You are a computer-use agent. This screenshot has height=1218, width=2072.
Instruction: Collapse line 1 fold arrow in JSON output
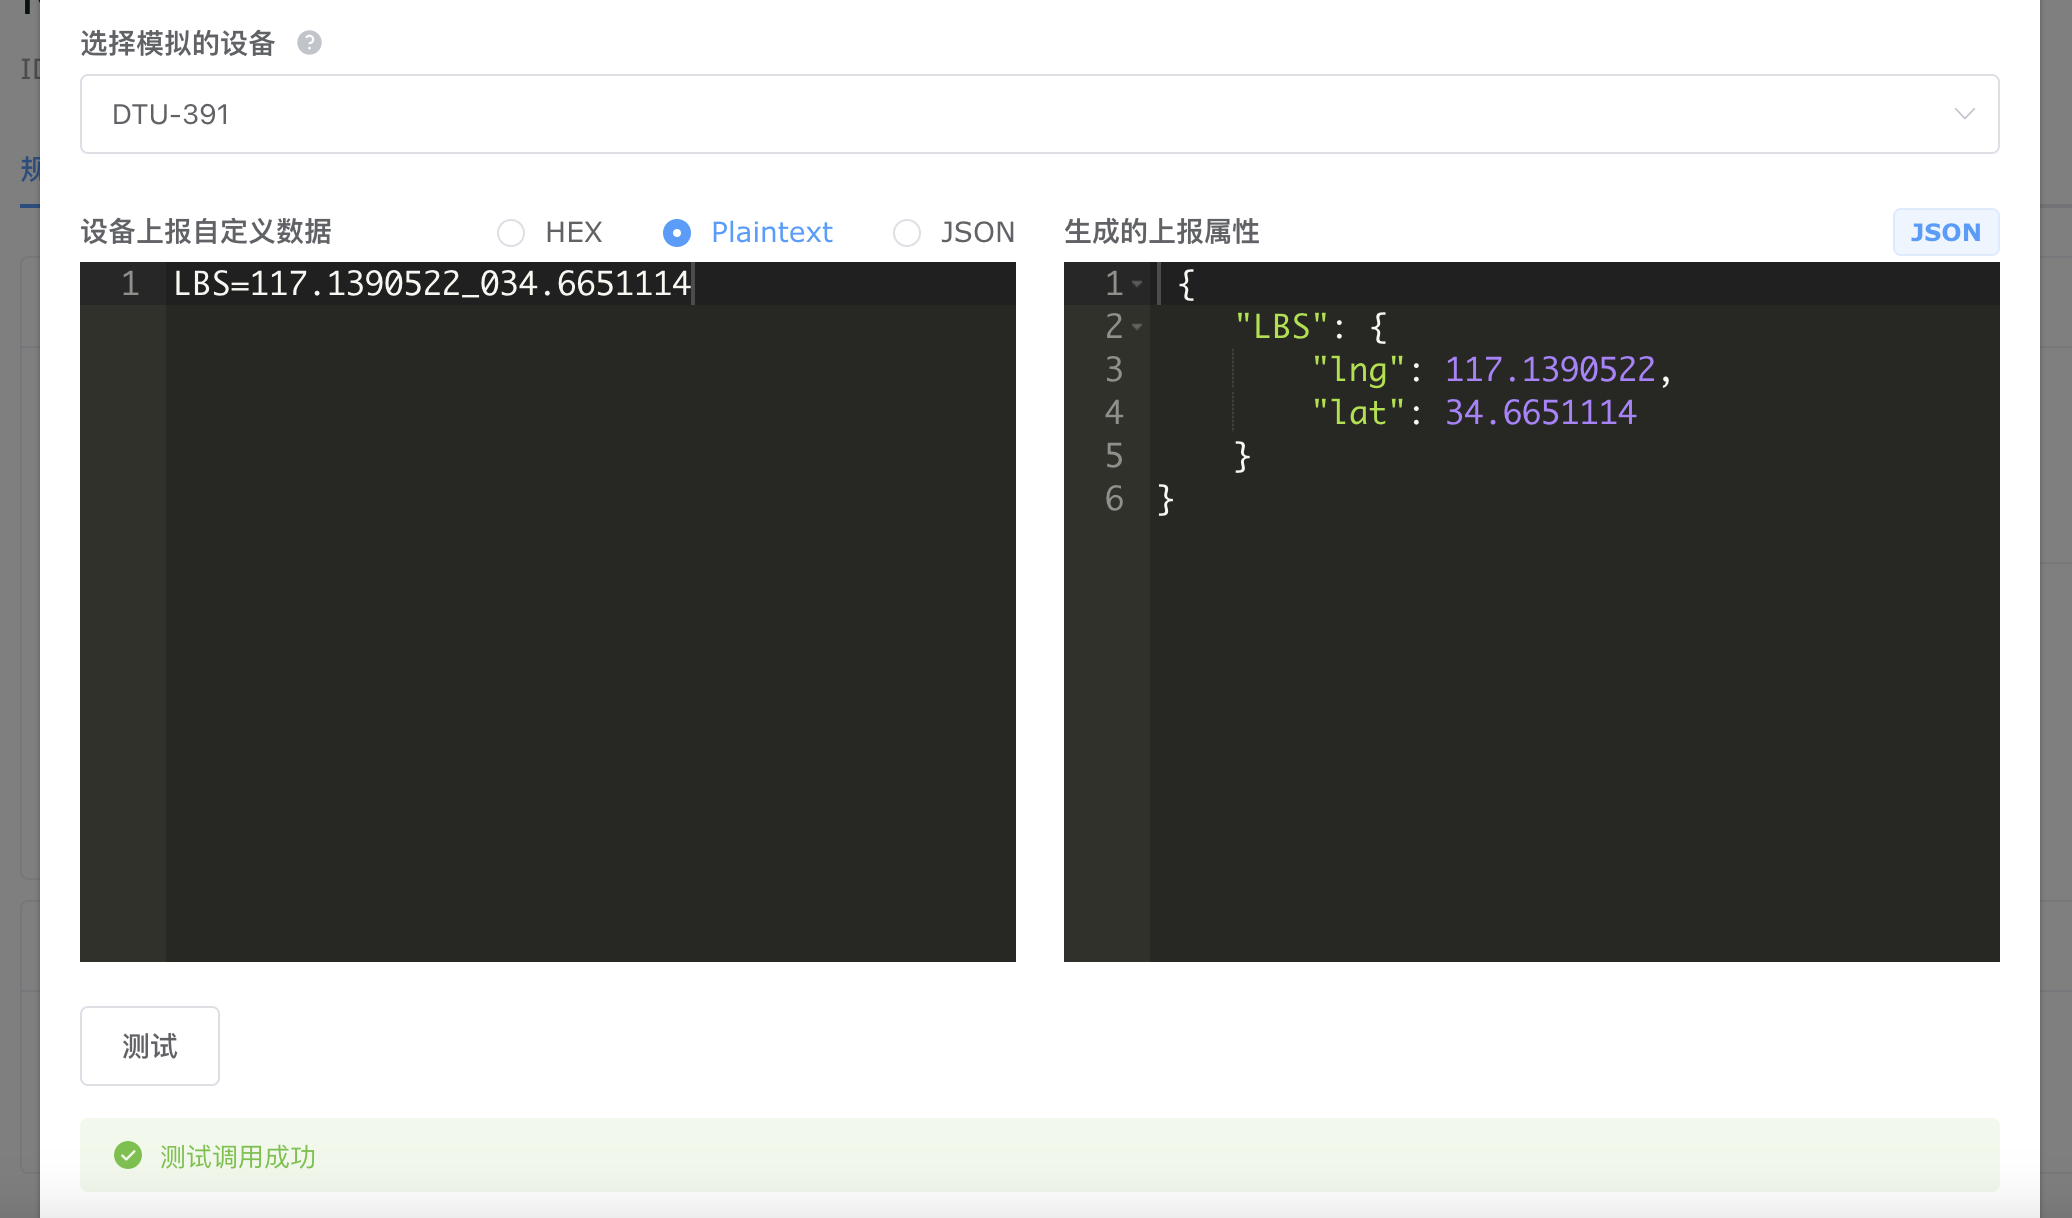(1137, 285)
